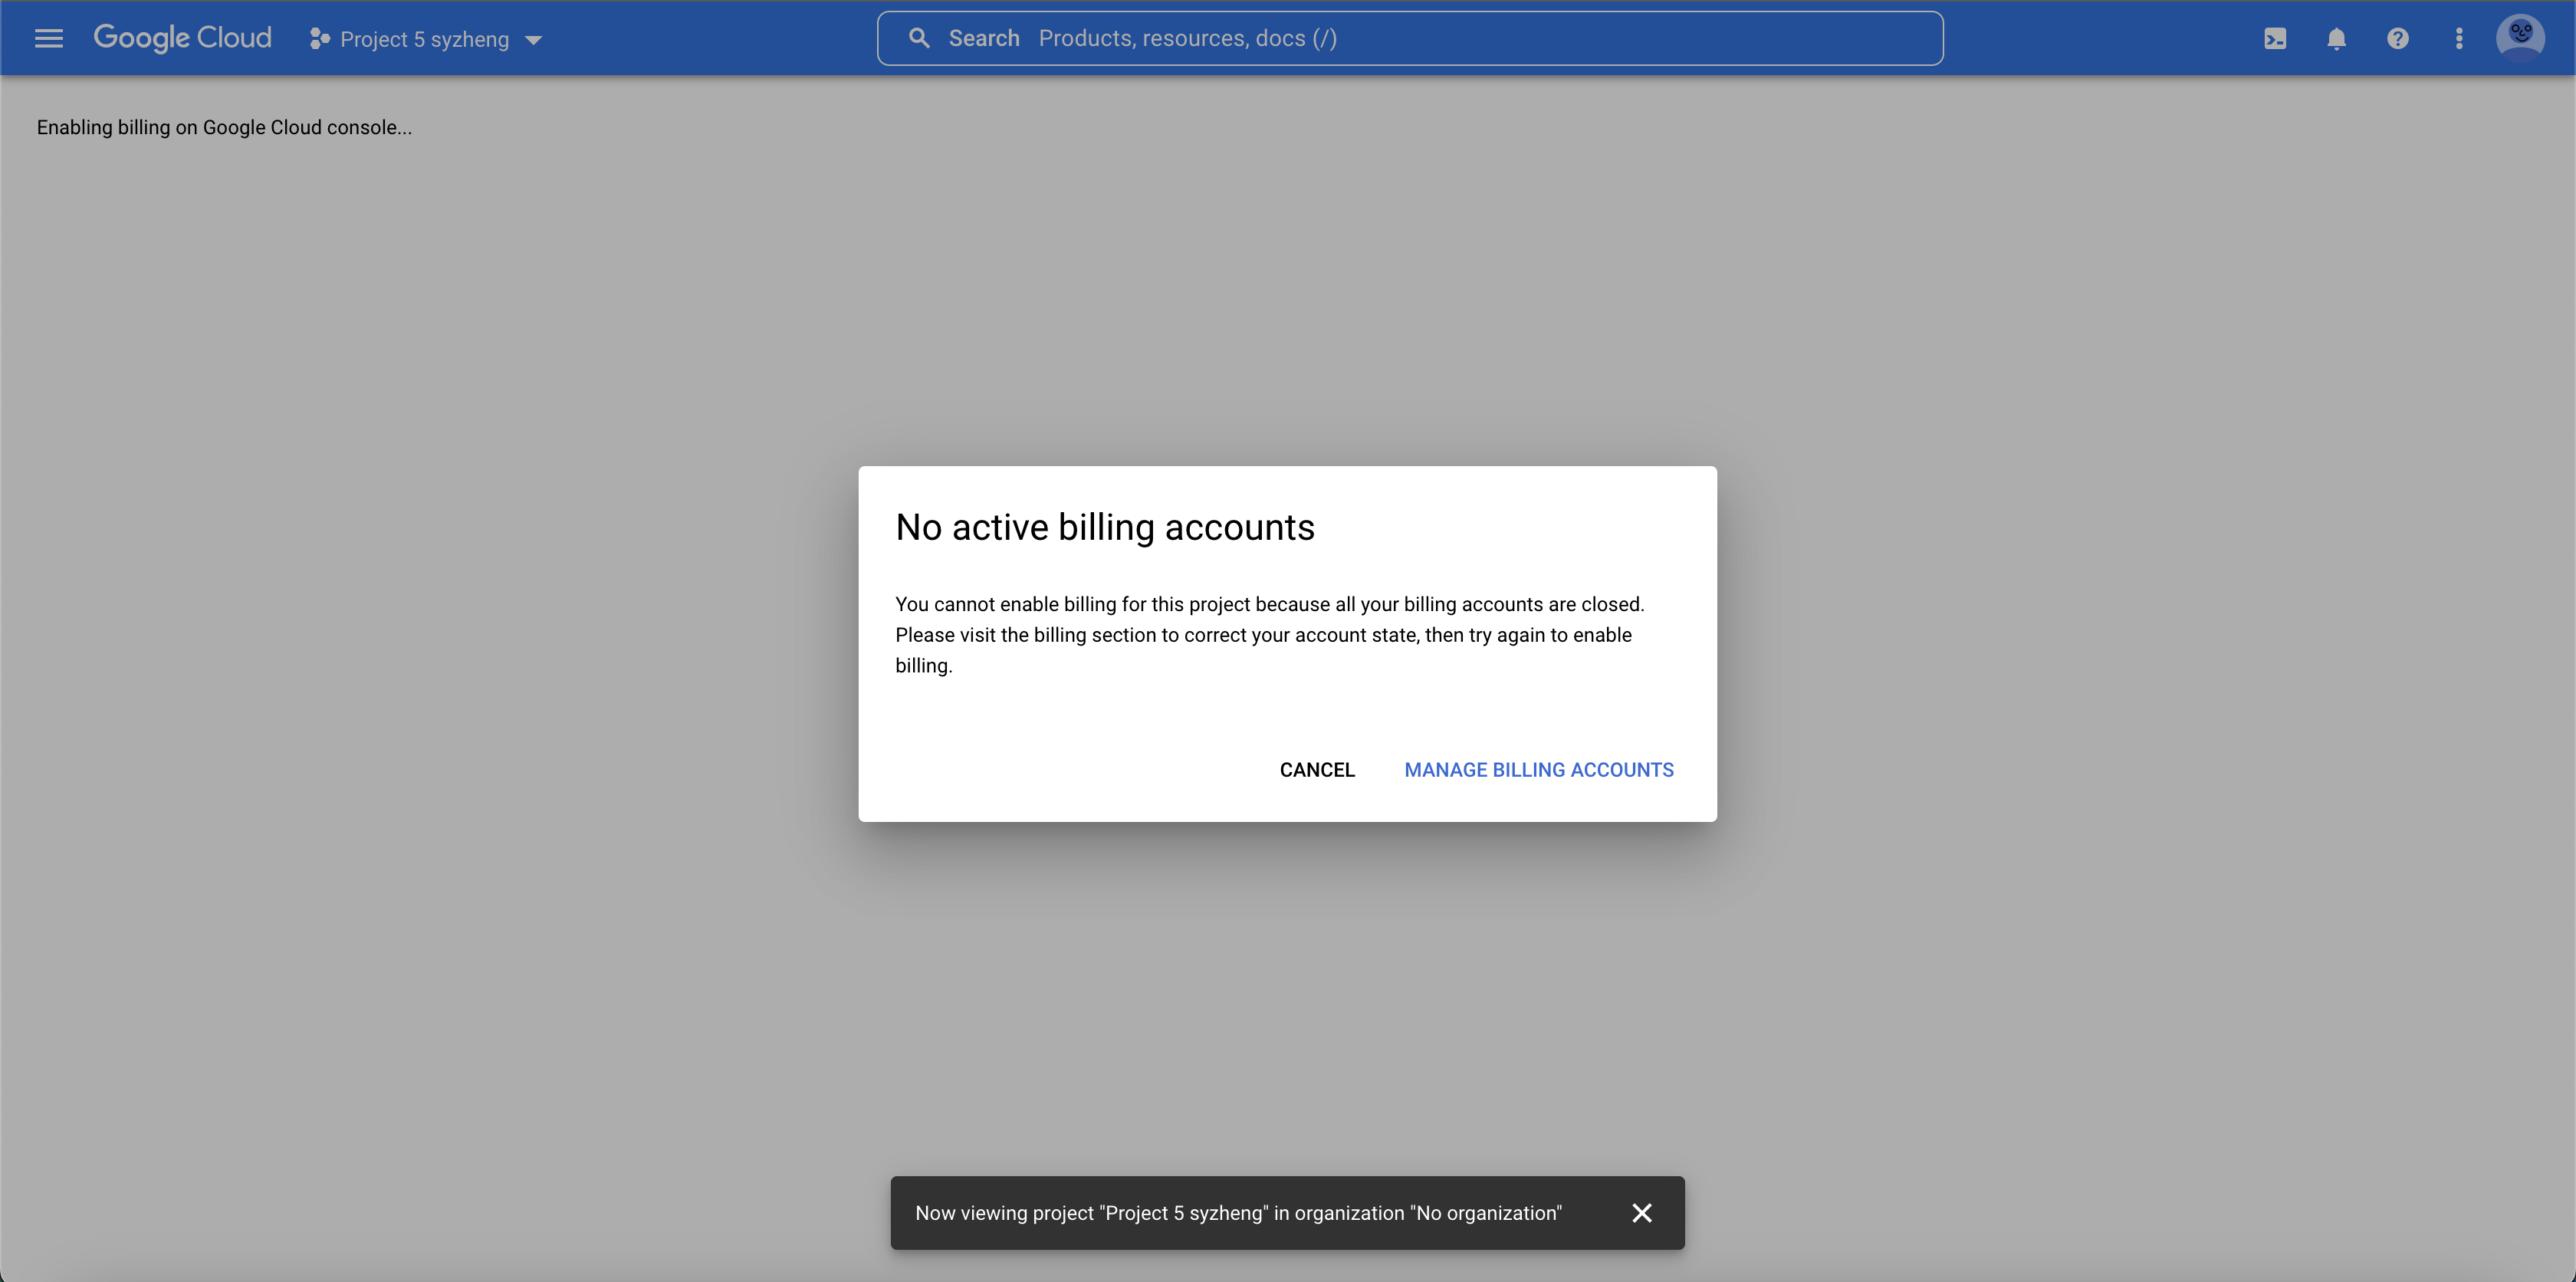The height and width of the screenshot is (1282, 2576).
Task: Open the help question mark menu
Action: pyautogui.click(x=2397, y=39)
